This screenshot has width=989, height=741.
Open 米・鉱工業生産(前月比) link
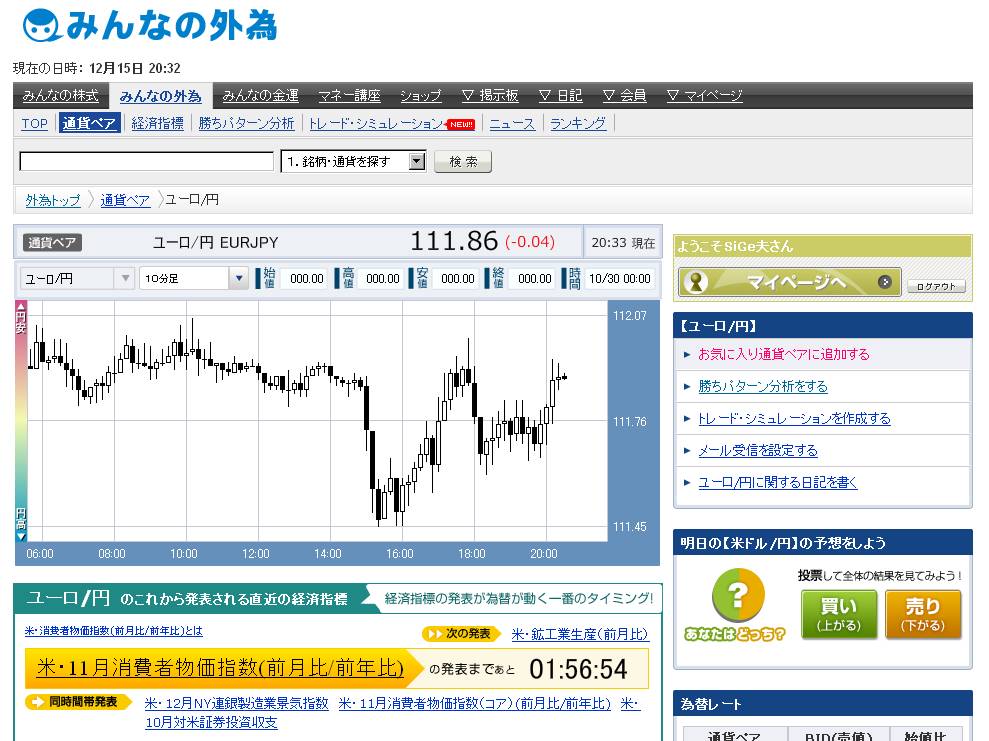pyautogui.click(x=580, y=634)
